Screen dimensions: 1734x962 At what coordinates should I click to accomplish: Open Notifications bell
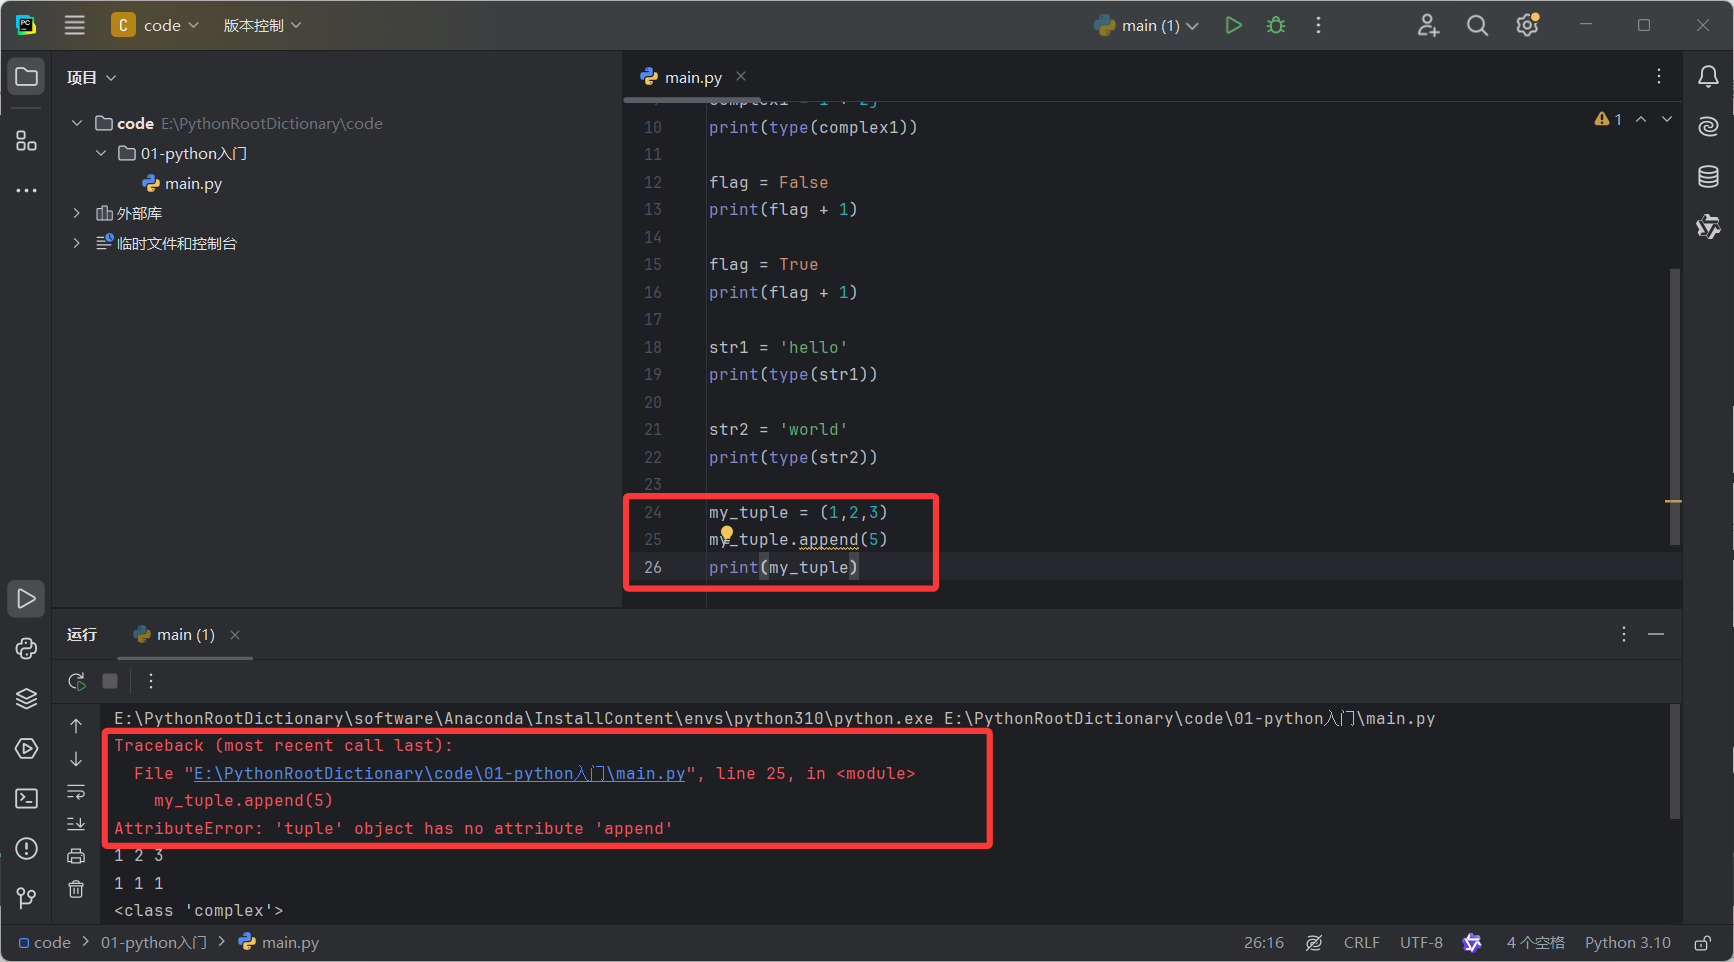pos(1708,77)
